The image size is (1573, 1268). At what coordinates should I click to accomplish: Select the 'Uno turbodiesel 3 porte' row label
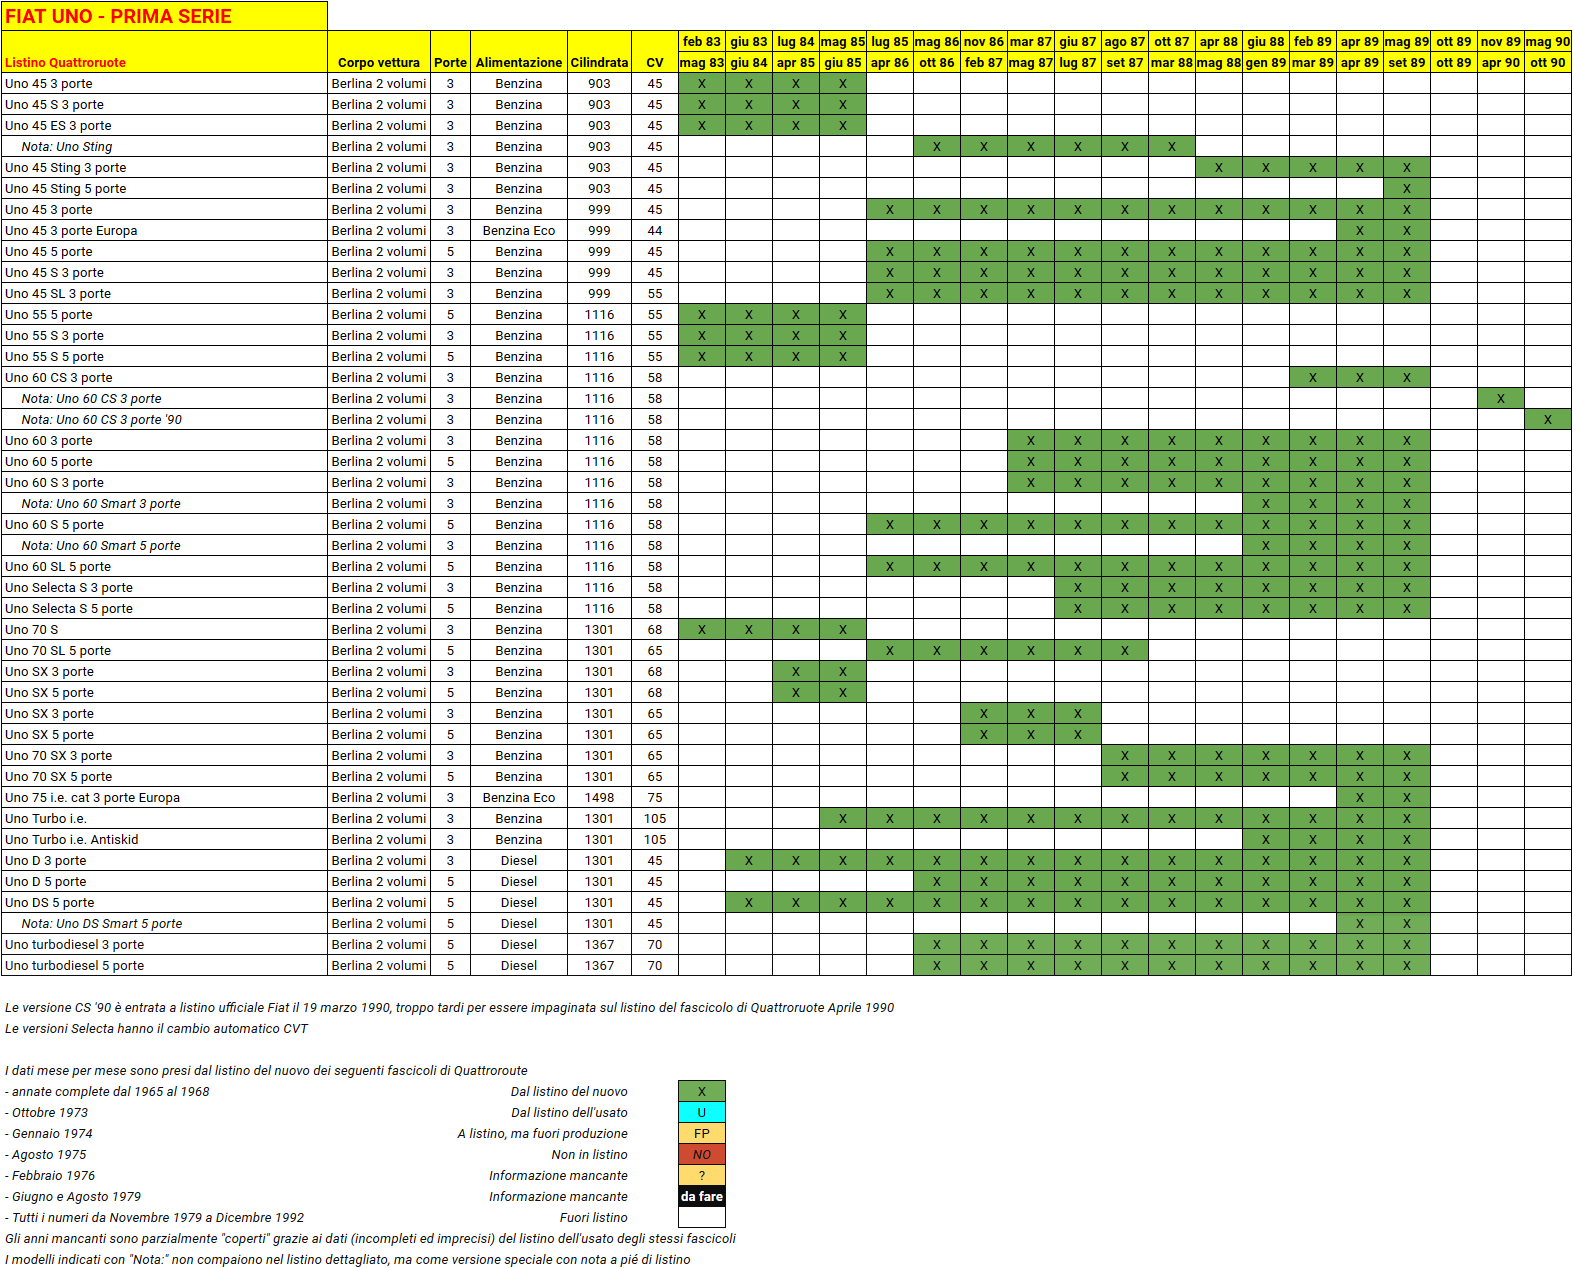[164, 944]
